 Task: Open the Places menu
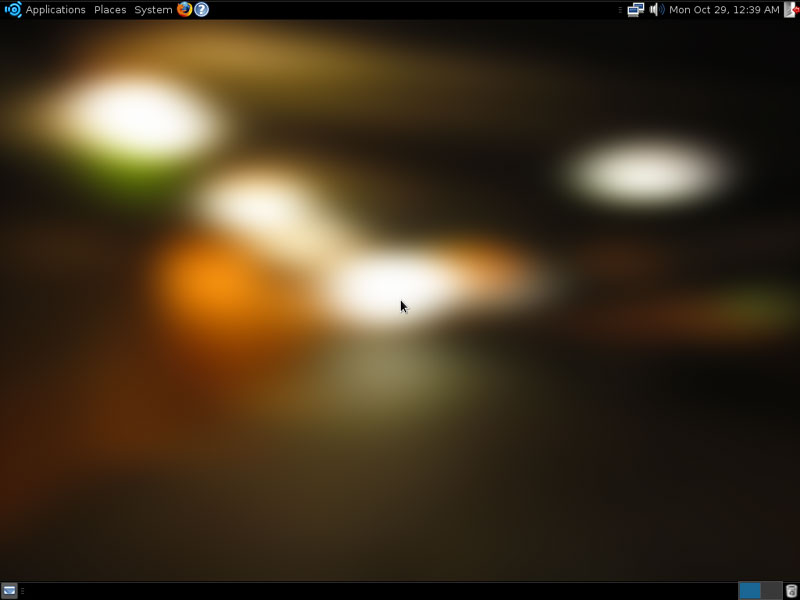(110, 10)
